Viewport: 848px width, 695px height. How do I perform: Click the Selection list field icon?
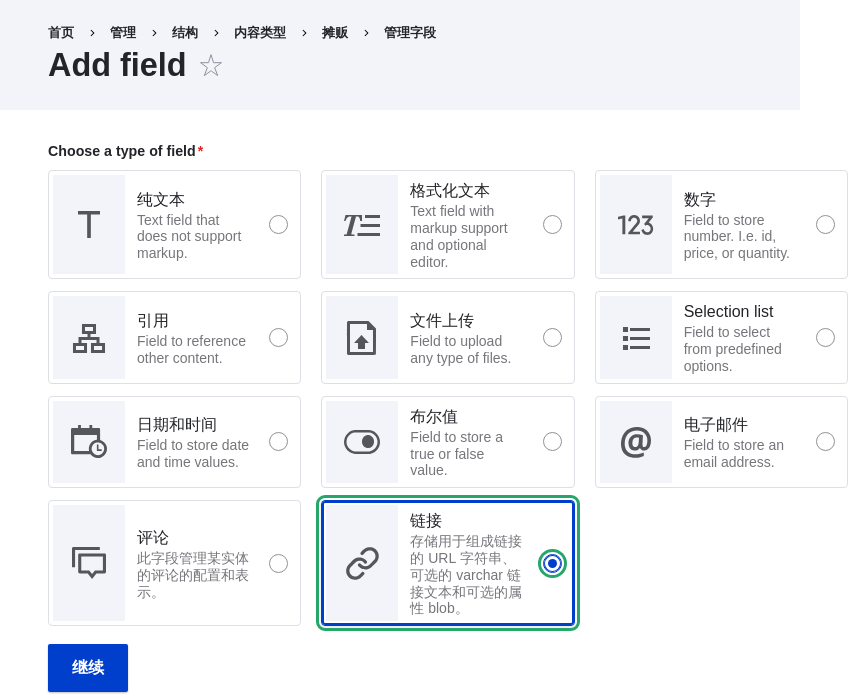tap(635, 337)
